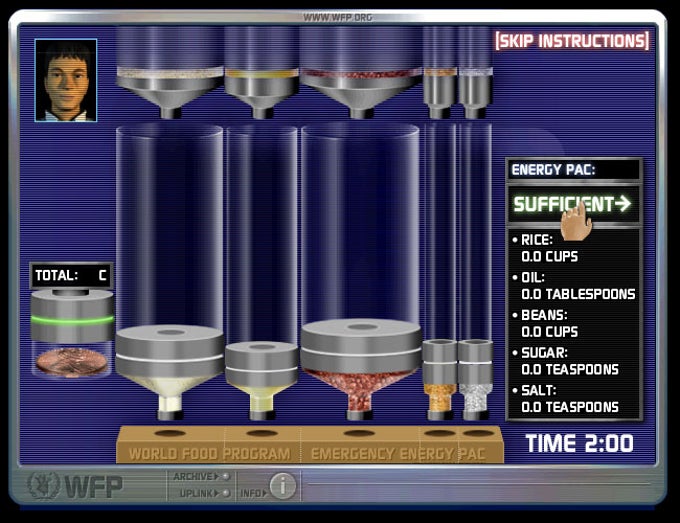Click the beans hole in the cardboard box
The height and width of the screenshot is (523, 680).
(x=359, y=433)
